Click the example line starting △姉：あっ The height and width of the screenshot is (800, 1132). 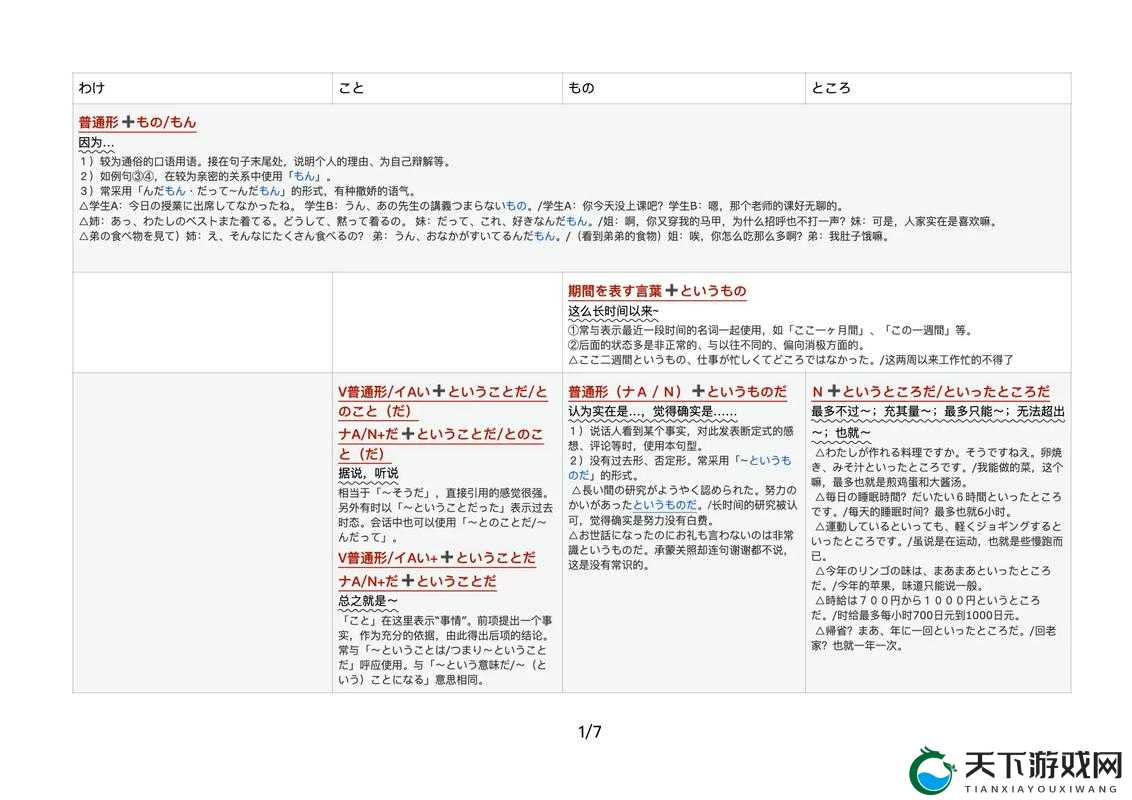click(538, 221)
